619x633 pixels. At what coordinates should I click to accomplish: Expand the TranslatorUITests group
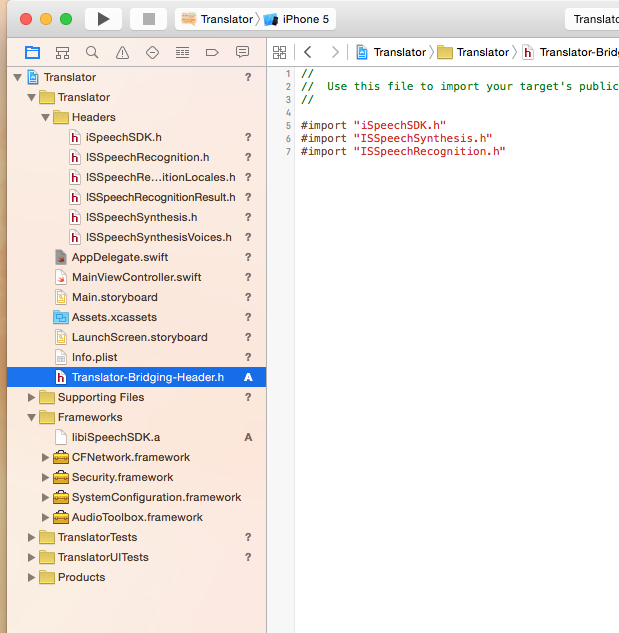(x=31, y=557)
